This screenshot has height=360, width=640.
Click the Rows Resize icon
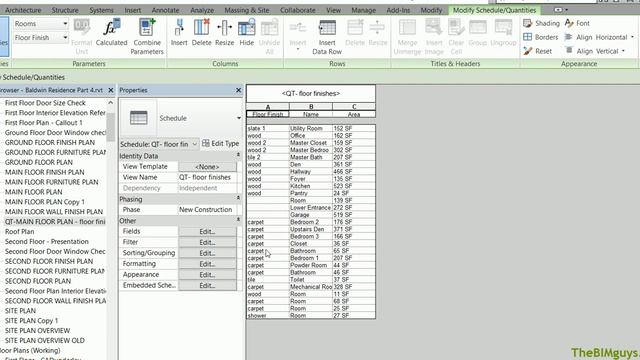pos(377,27)
